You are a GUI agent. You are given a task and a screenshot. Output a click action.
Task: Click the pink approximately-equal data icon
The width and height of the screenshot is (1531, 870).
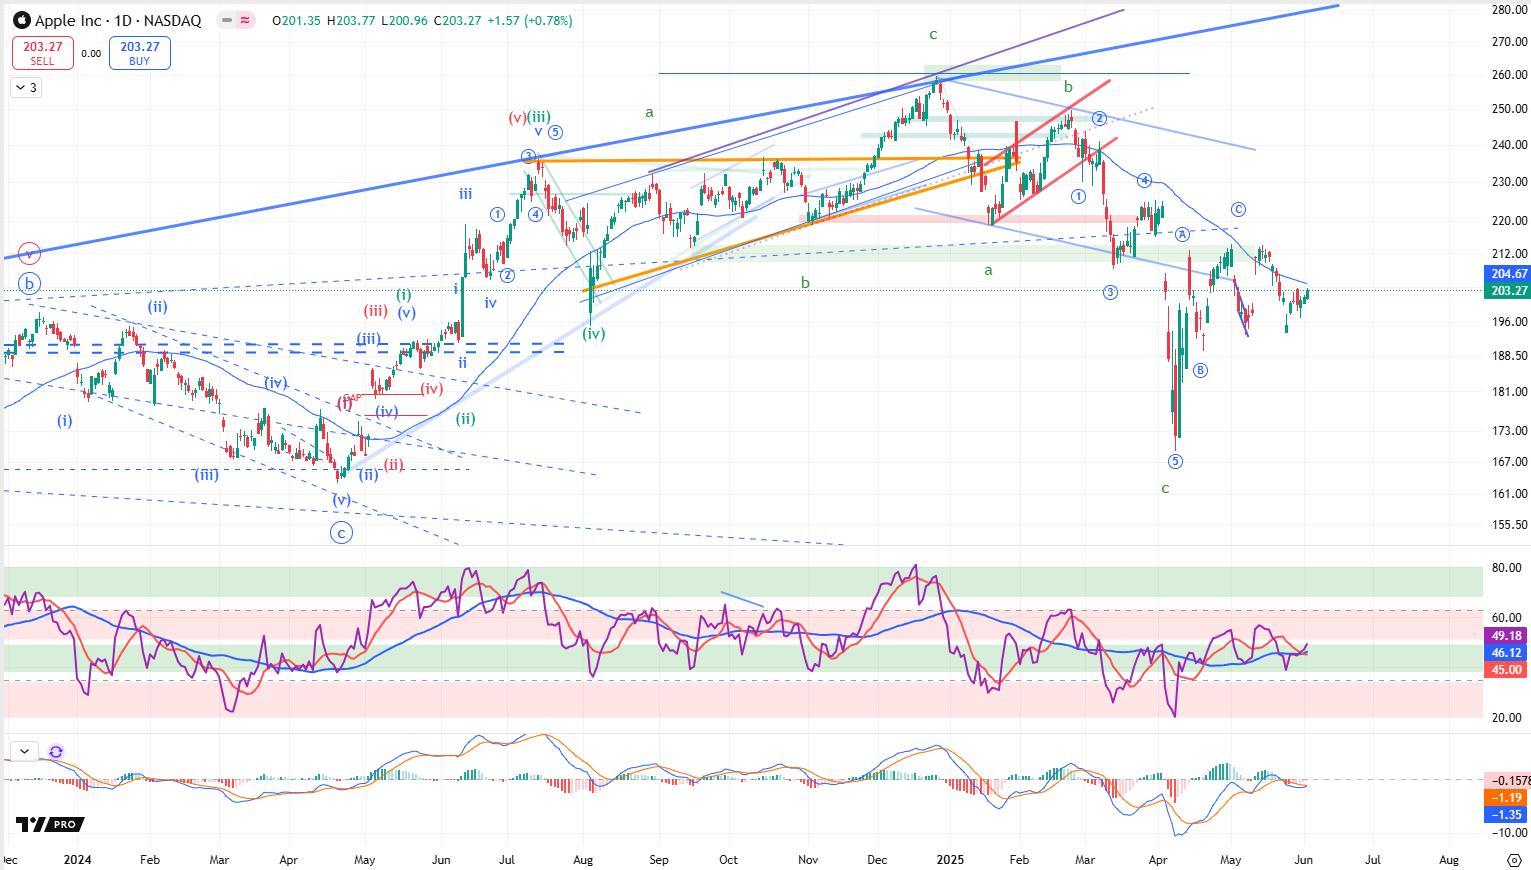tap(245, 20)
